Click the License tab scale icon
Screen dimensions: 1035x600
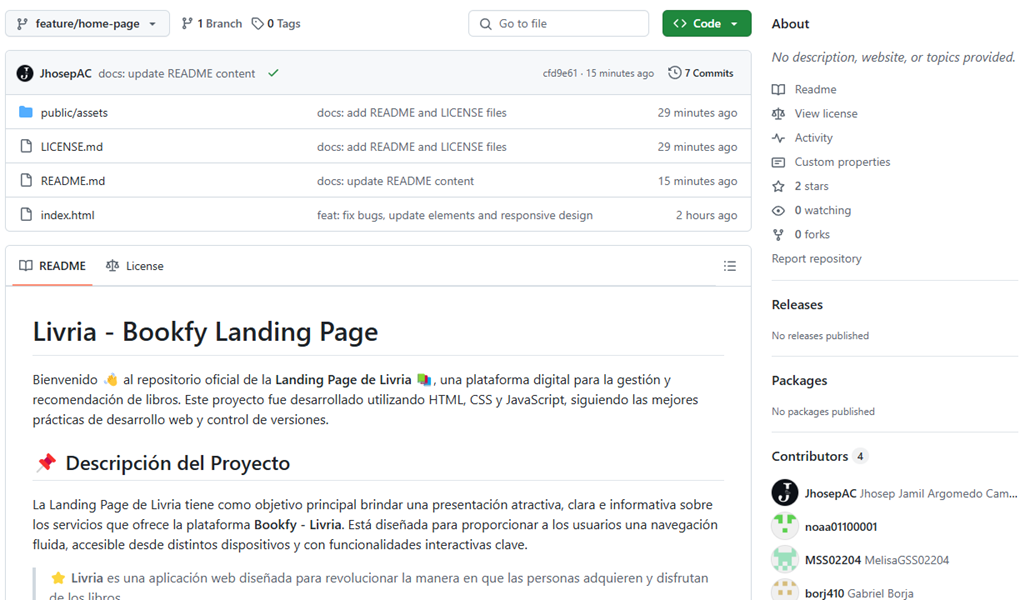112,265
